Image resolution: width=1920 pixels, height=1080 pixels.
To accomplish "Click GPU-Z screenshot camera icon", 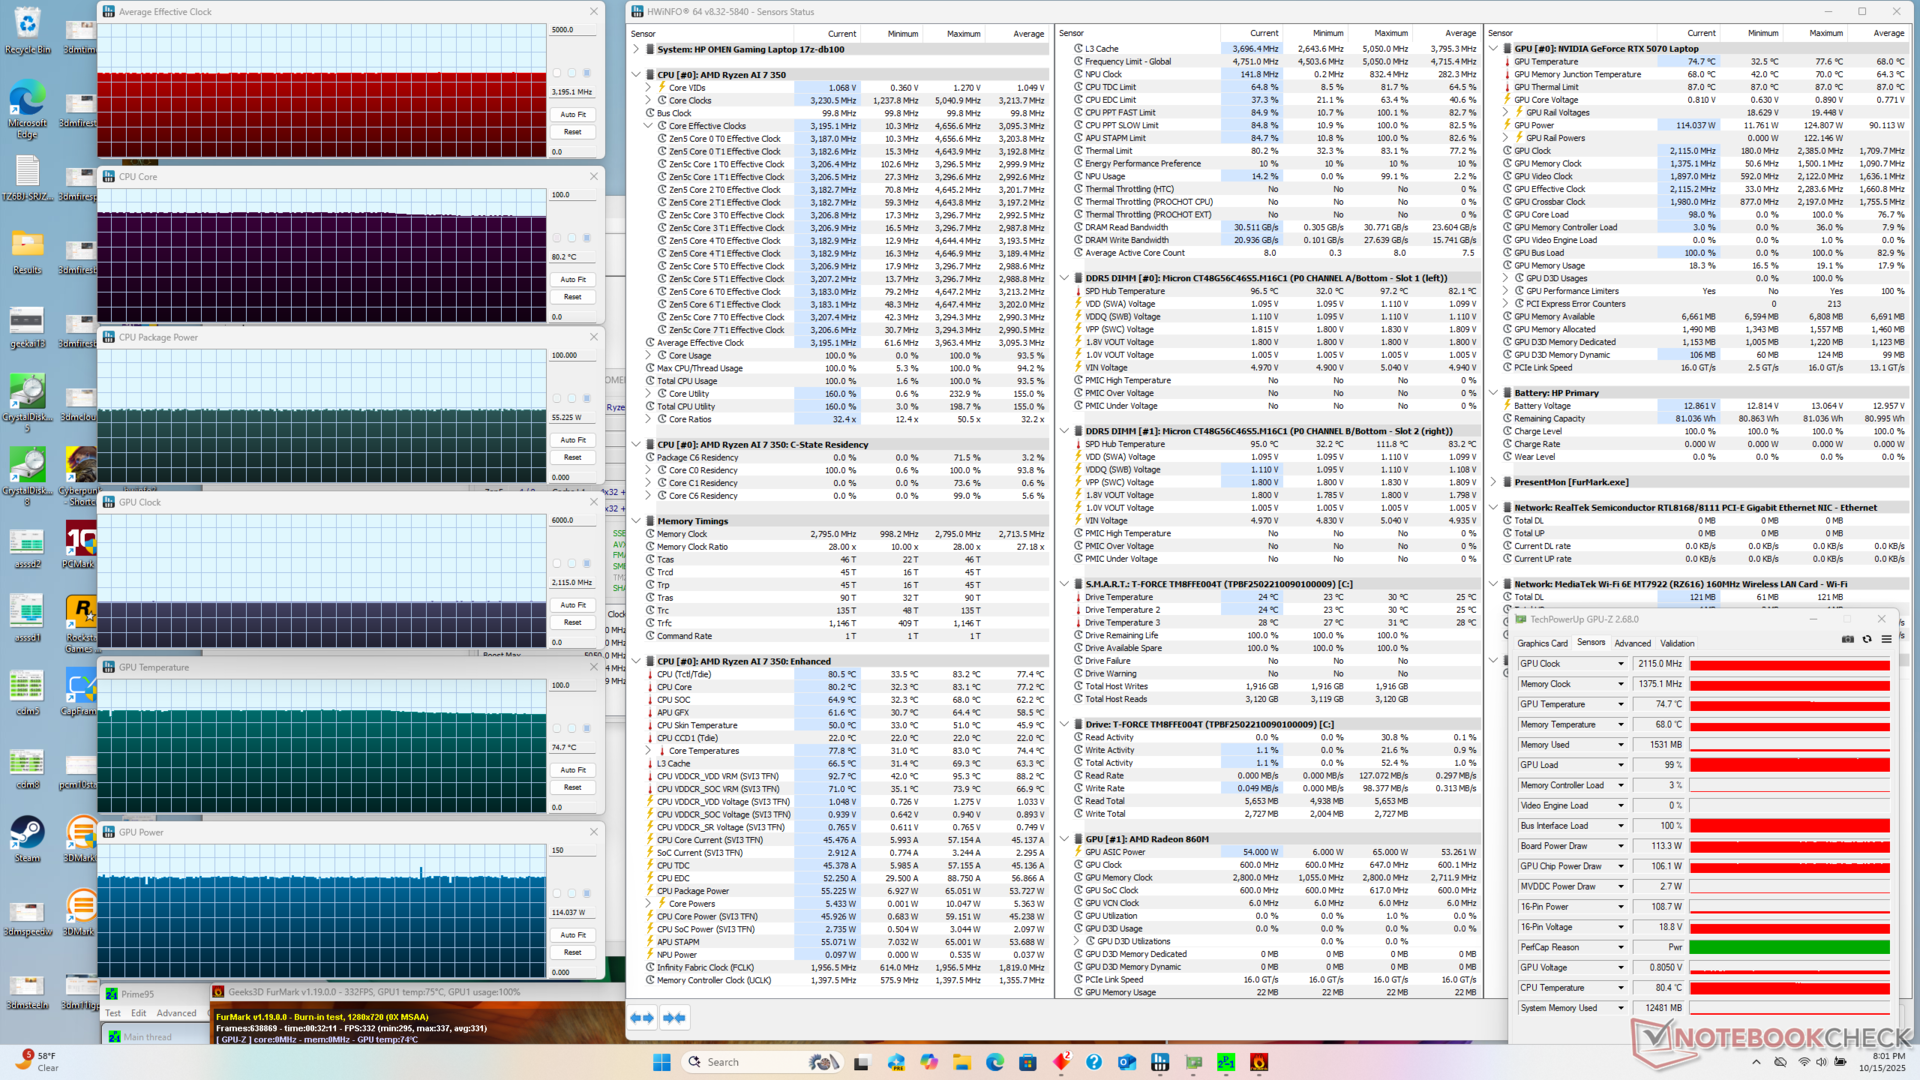I will 1847,639.
